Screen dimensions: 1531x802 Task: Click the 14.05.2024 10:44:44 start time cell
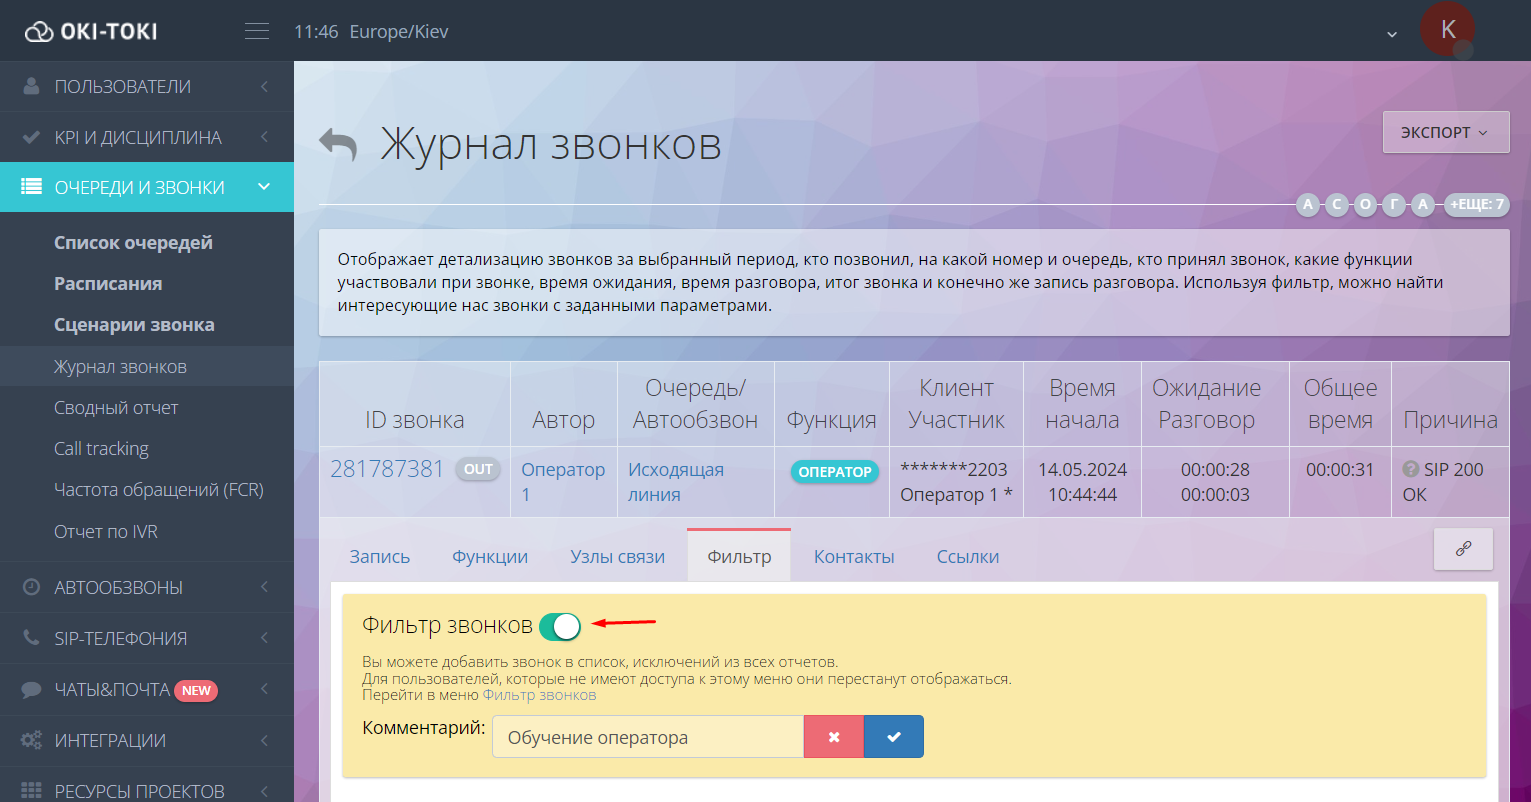point(1082,482)
